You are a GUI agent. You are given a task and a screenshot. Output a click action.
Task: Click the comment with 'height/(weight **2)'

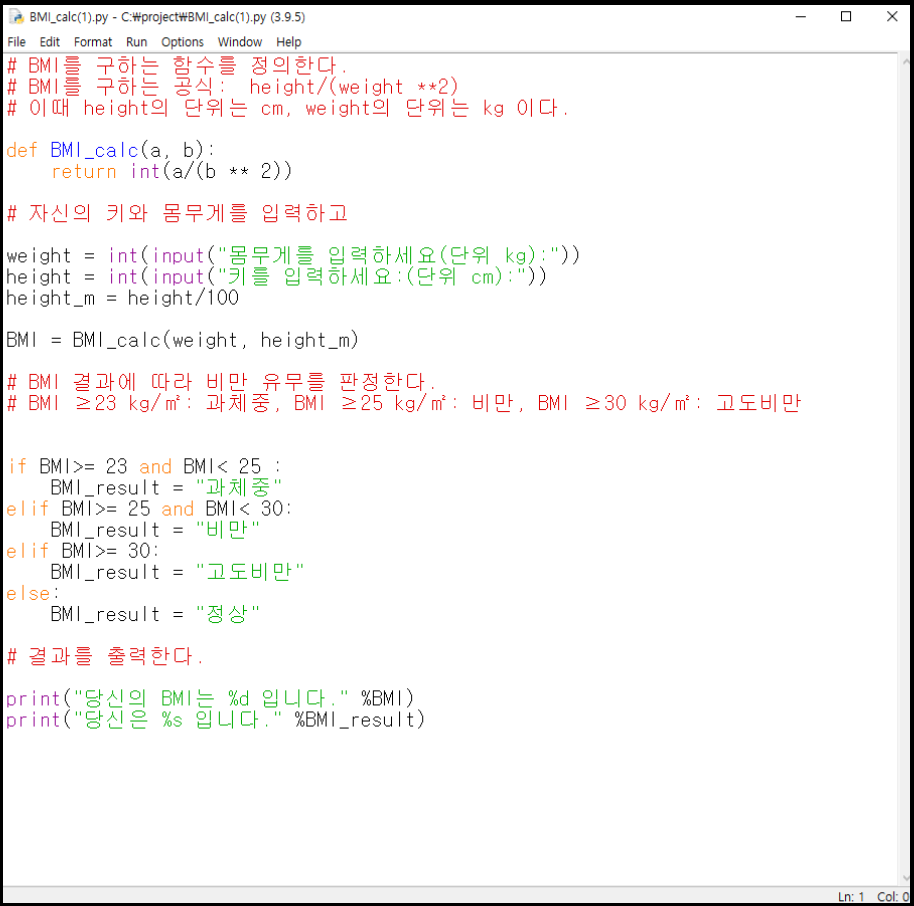[x=233, y=87]
